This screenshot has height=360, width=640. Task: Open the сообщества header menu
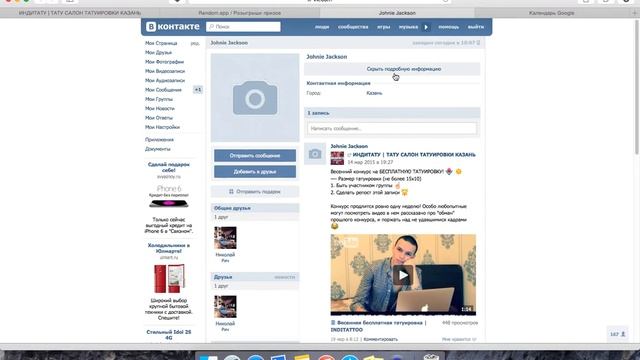click(353, 27)
